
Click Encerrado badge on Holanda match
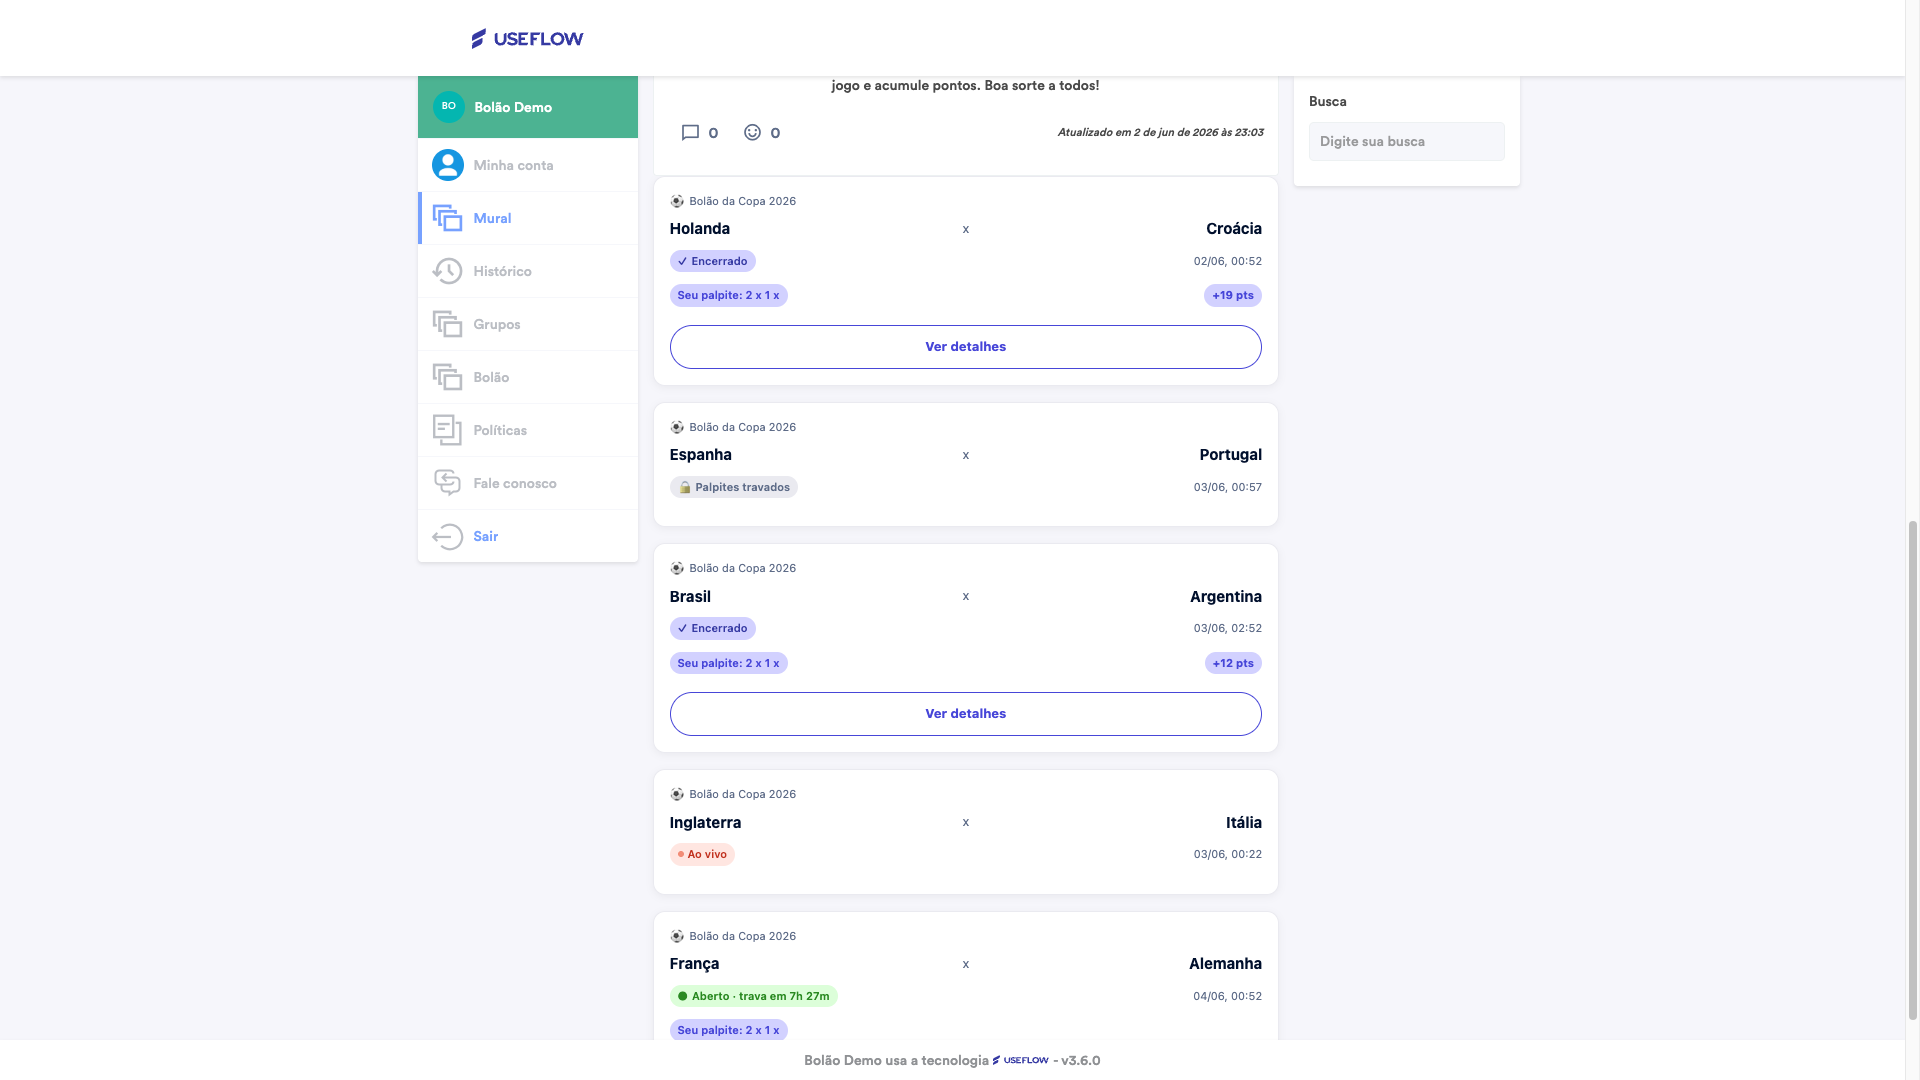pyautogui.click(x=713, y=261)
